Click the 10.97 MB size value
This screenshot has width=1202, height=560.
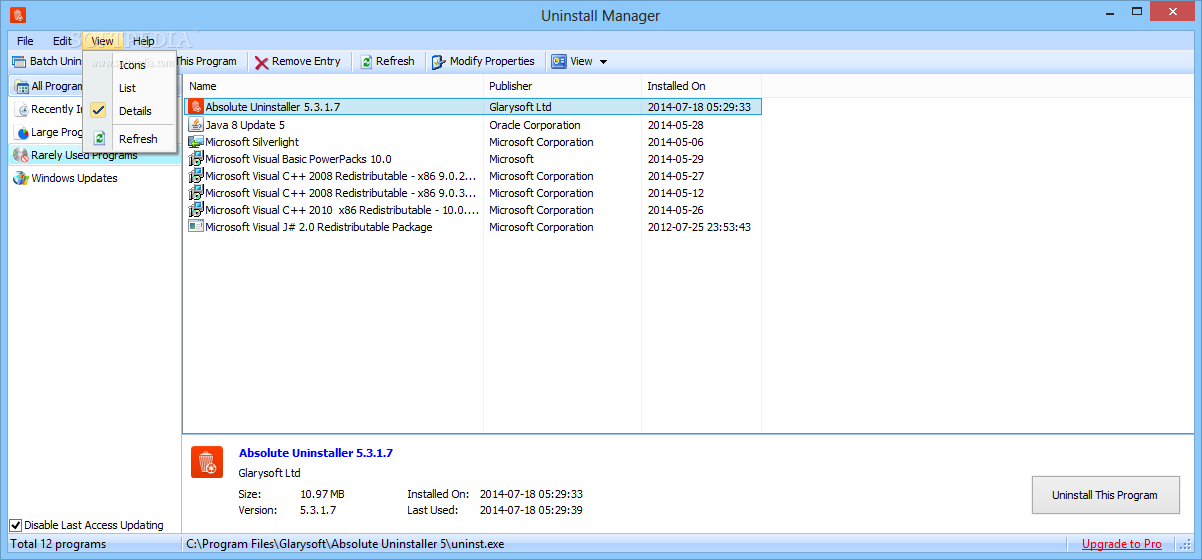(322, 494)
